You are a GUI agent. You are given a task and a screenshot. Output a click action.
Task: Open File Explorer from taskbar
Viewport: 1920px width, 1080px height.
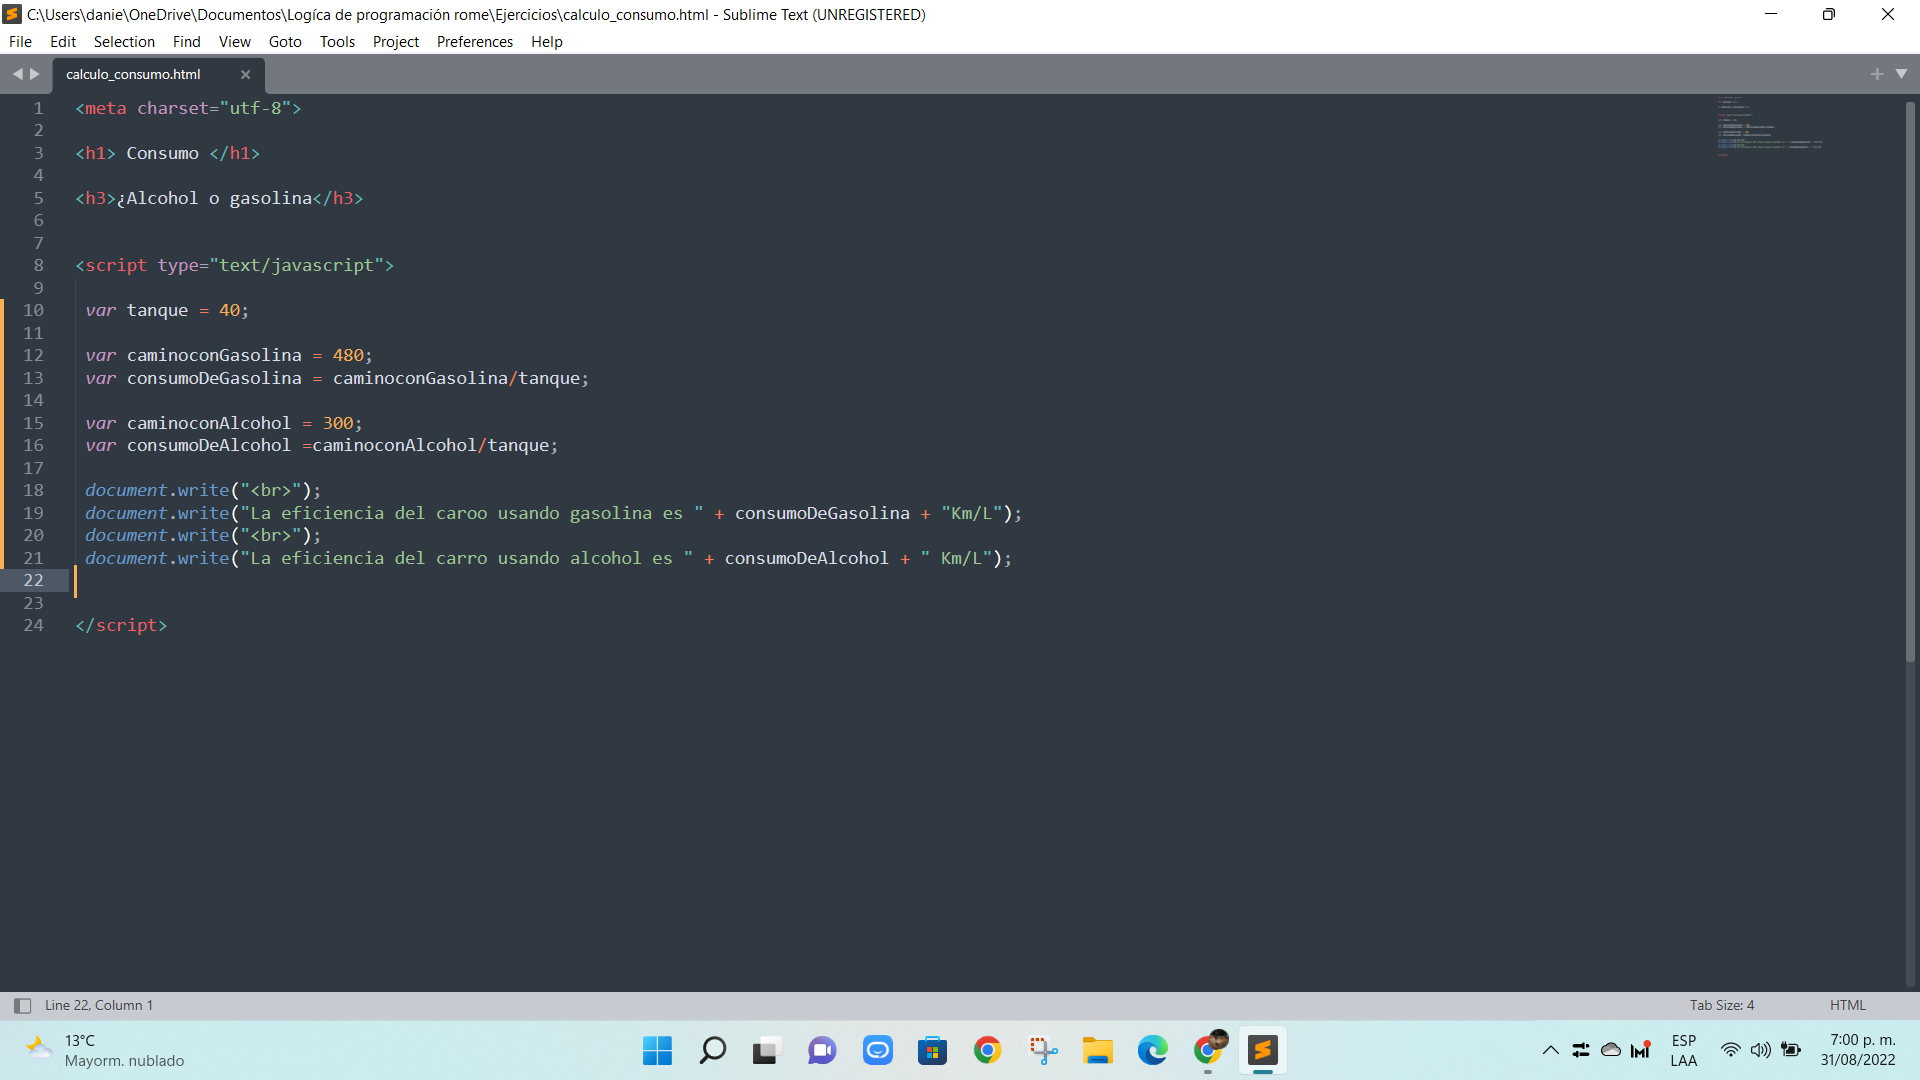click(x=1097, y=1051)
